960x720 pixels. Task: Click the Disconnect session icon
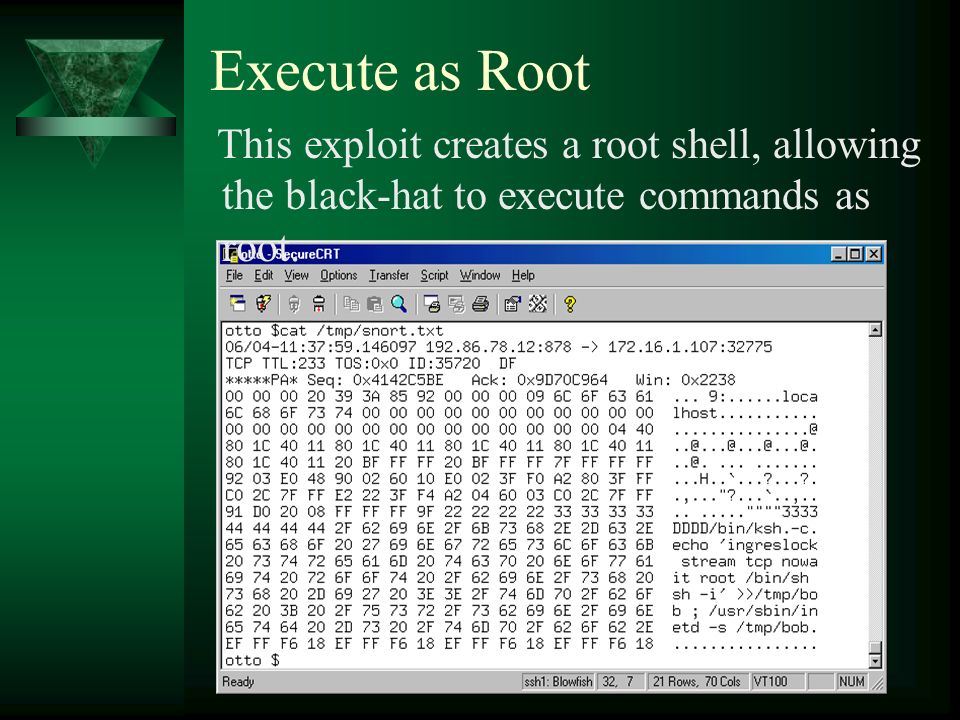click(319, 304)
